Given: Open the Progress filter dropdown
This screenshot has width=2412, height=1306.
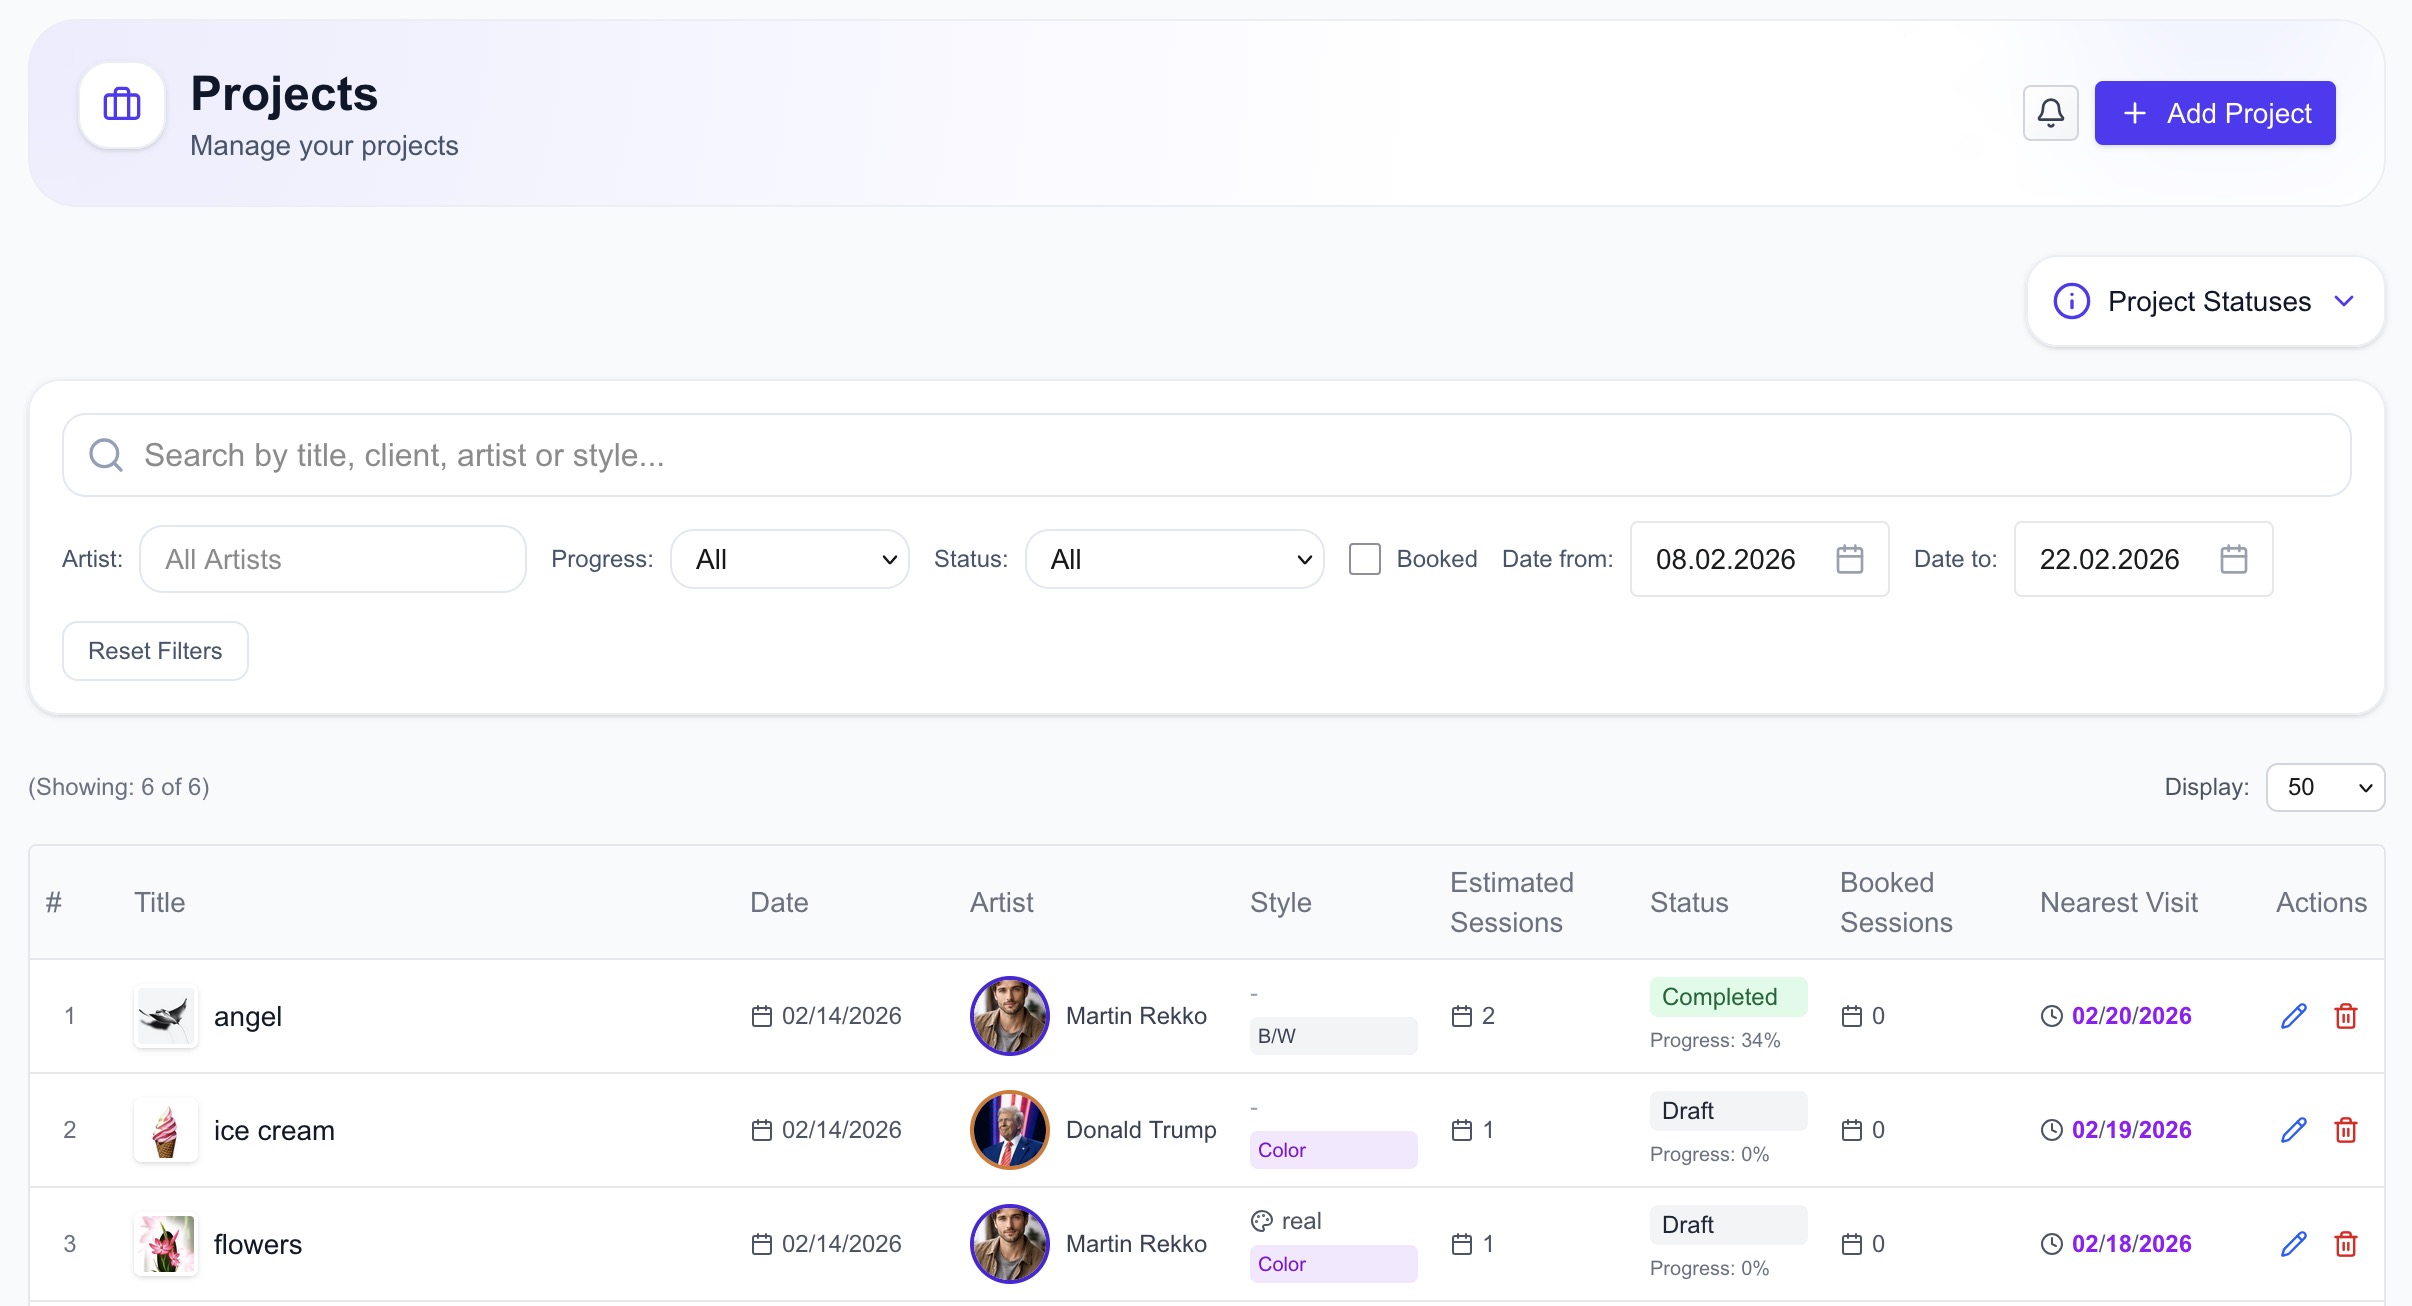Looking at the screenshot, I should click(x=788, y=559).
